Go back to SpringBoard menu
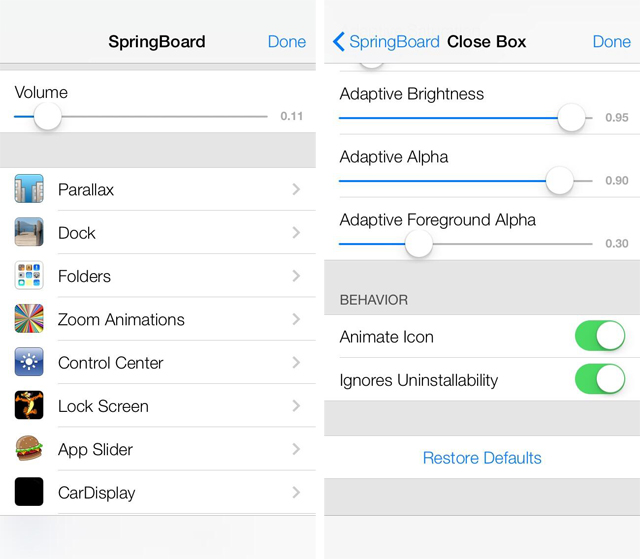The image size is (640, 559). coord(386,42)
